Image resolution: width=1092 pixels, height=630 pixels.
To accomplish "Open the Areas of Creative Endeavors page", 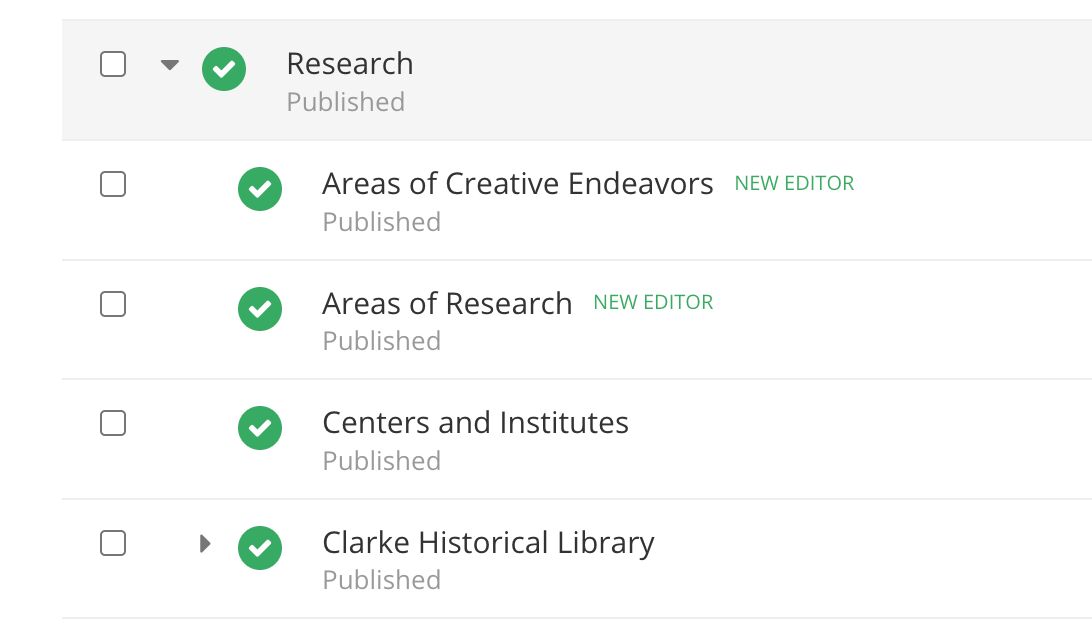I will coord(517,184).
